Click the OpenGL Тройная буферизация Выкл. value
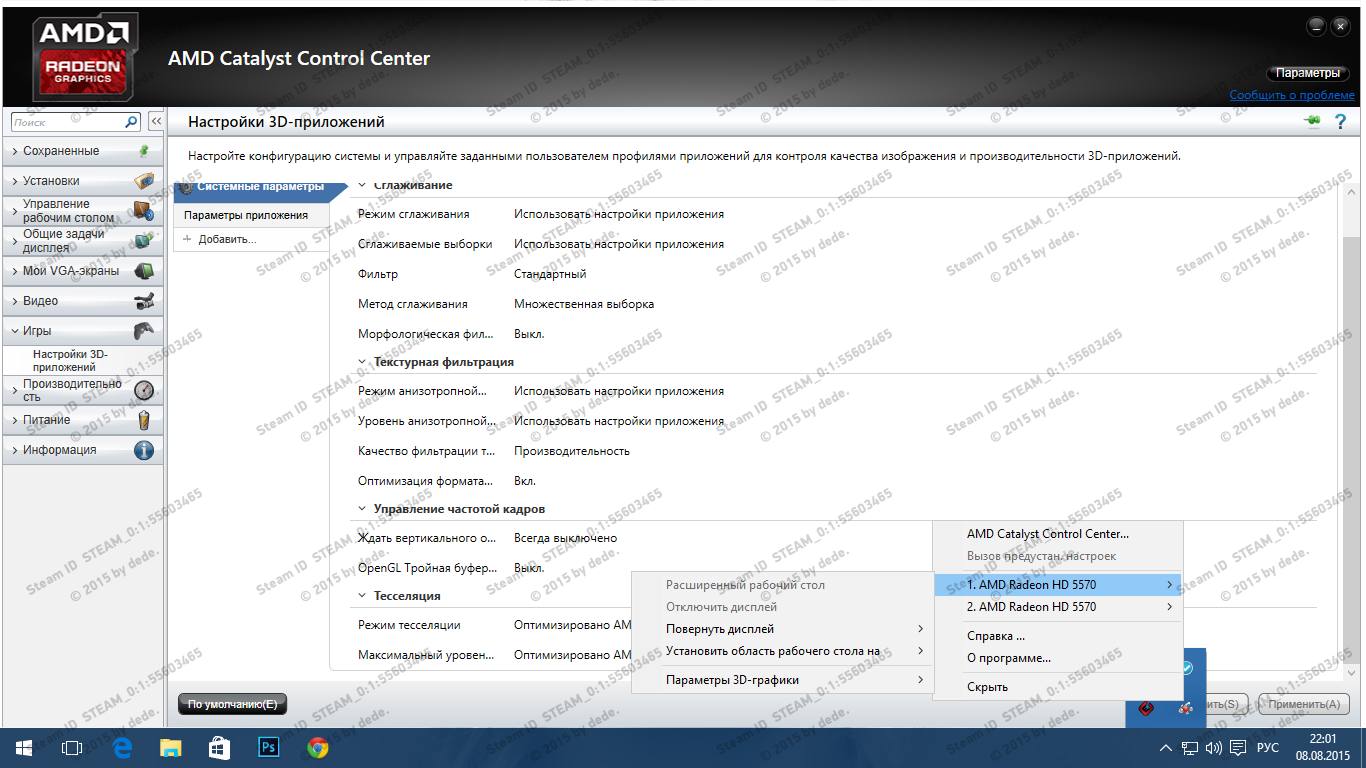 tap(529, 568)
